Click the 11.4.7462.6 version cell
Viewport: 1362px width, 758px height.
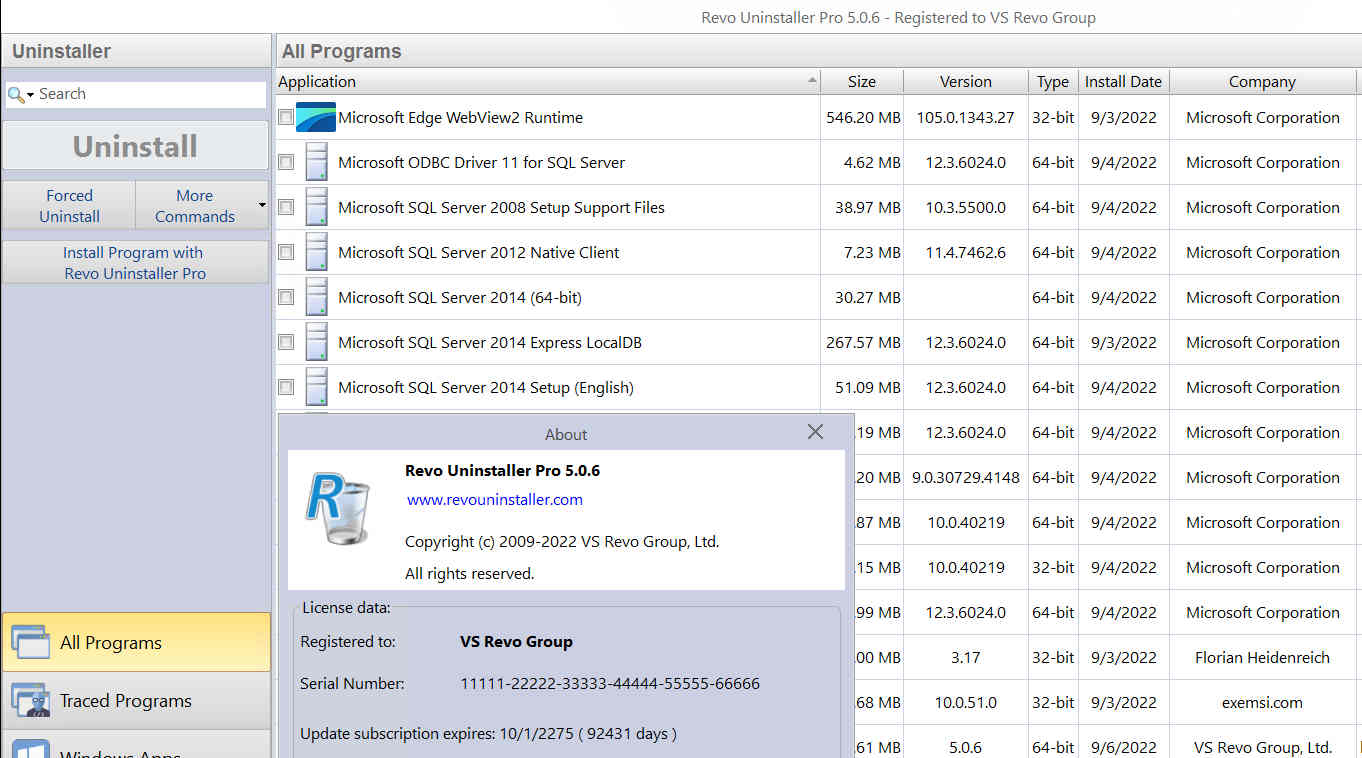click(x=965, y=252)
